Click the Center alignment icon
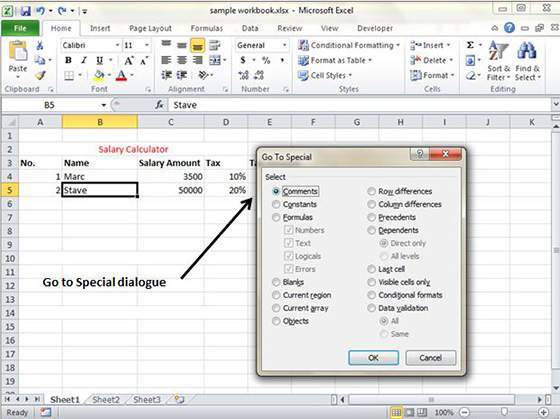 click(182, 60)
